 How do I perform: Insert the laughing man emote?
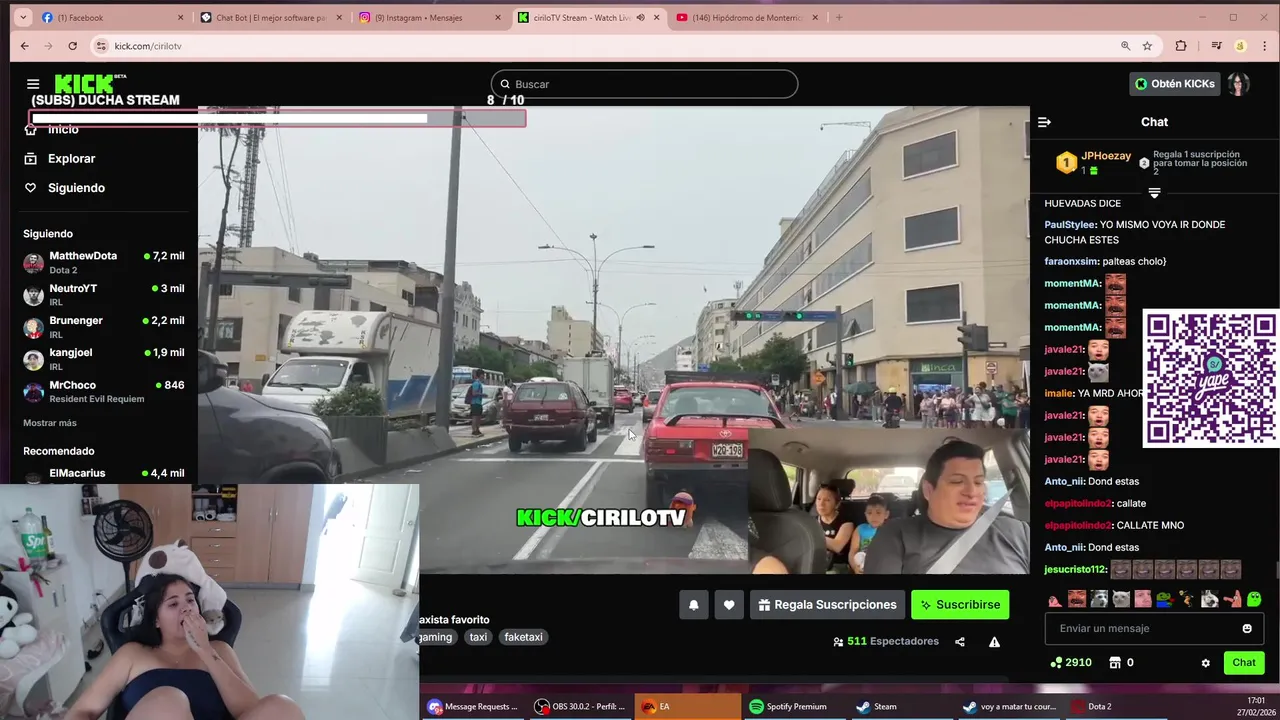click(x=1077, y=599)
